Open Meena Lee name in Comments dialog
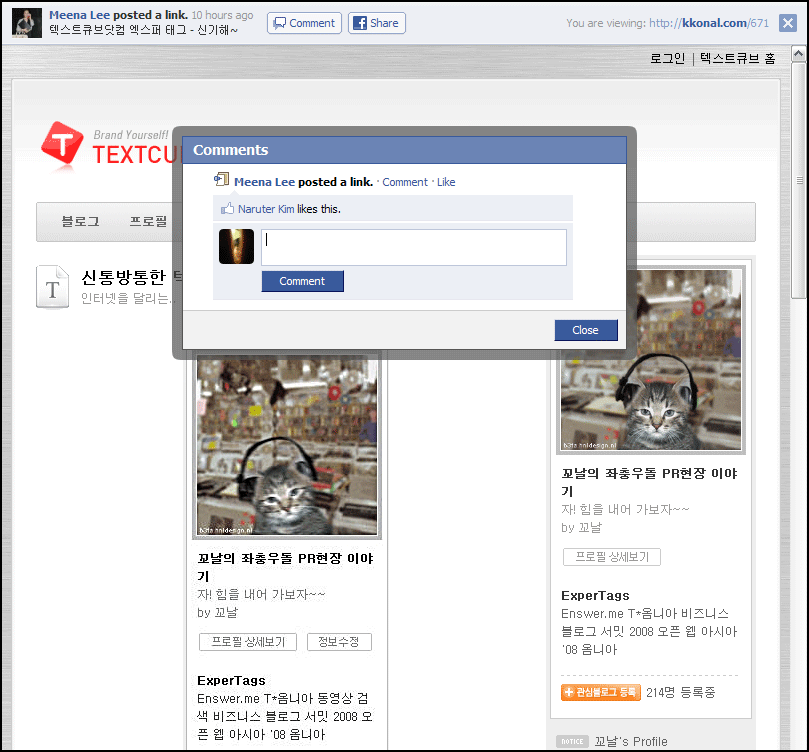This screenshot has width=809, height=752. [264, 182]
